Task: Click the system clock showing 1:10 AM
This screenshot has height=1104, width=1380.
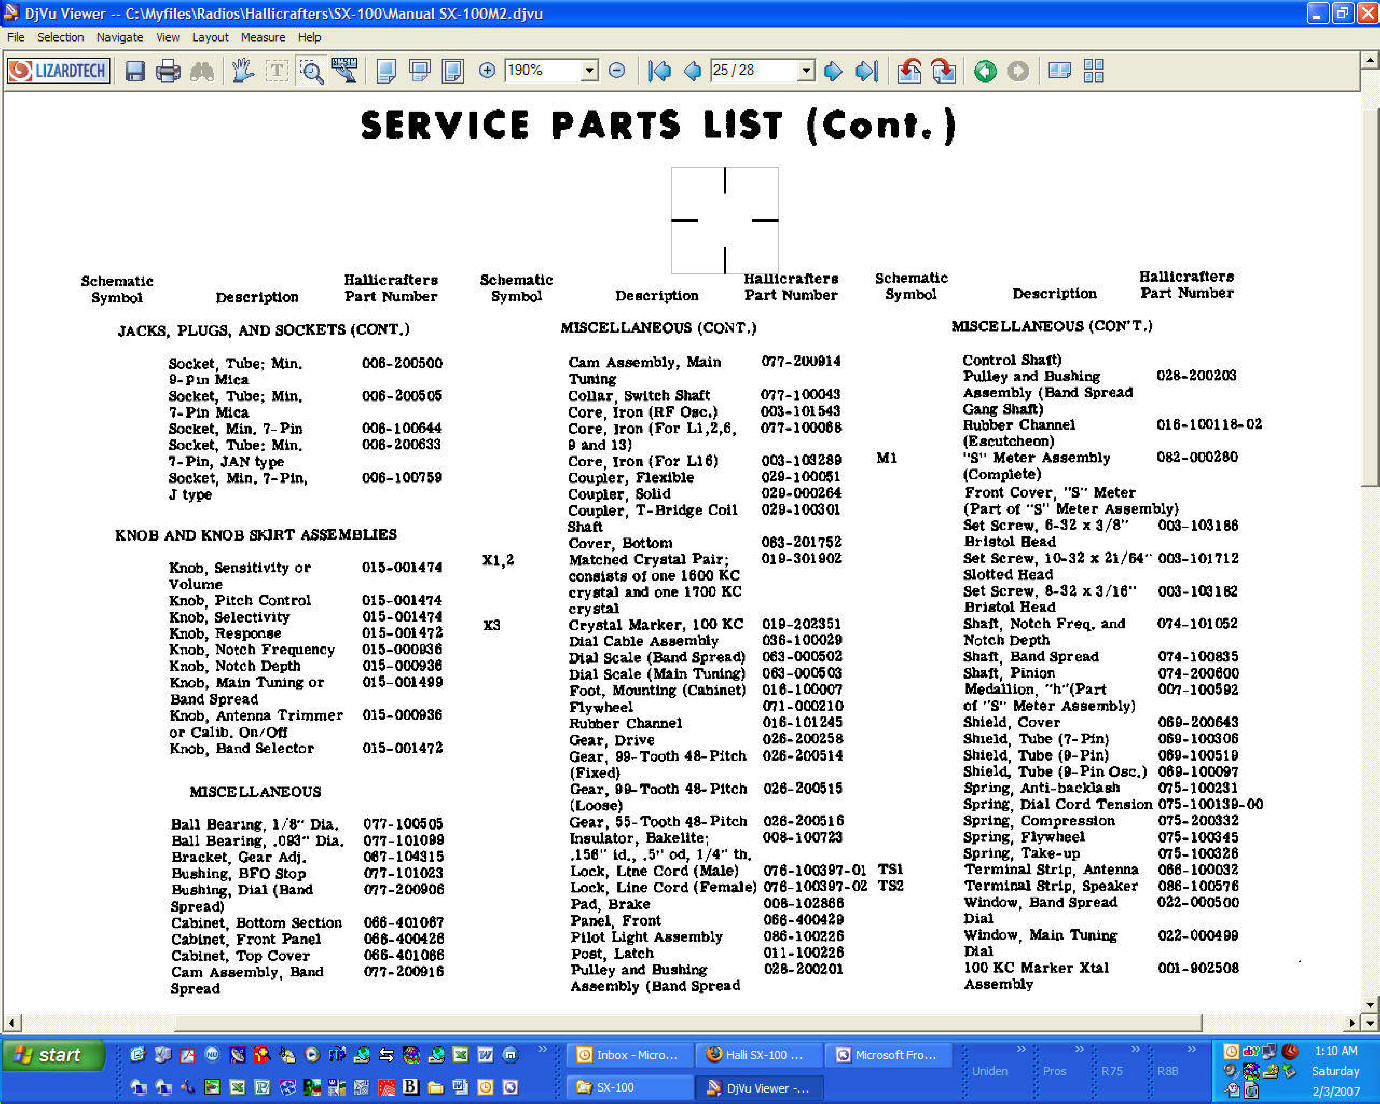Action: click(x=1336, y=1051)
